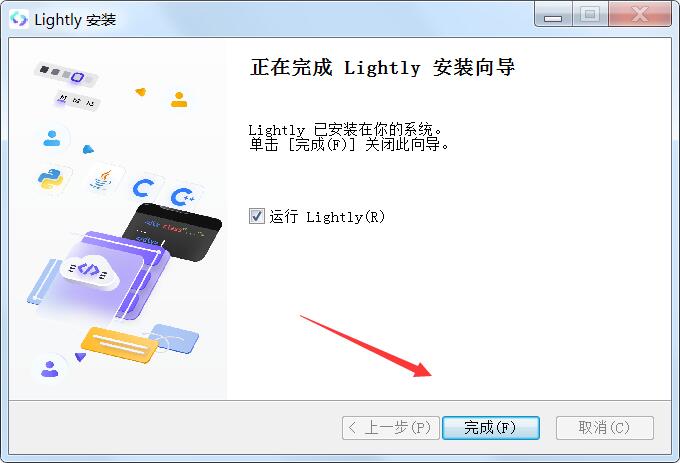Click the C++ language logo
This screenshot has height=463, width=680.
(182, 197)
